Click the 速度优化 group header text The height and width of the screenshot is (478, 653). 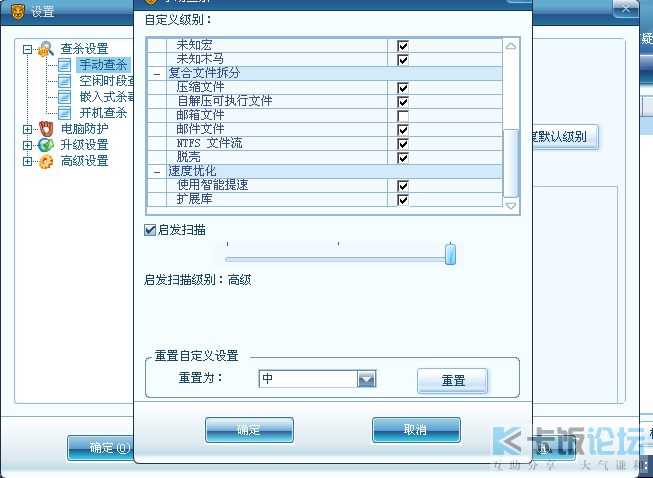pyautogui.click(x=192, y=171)
